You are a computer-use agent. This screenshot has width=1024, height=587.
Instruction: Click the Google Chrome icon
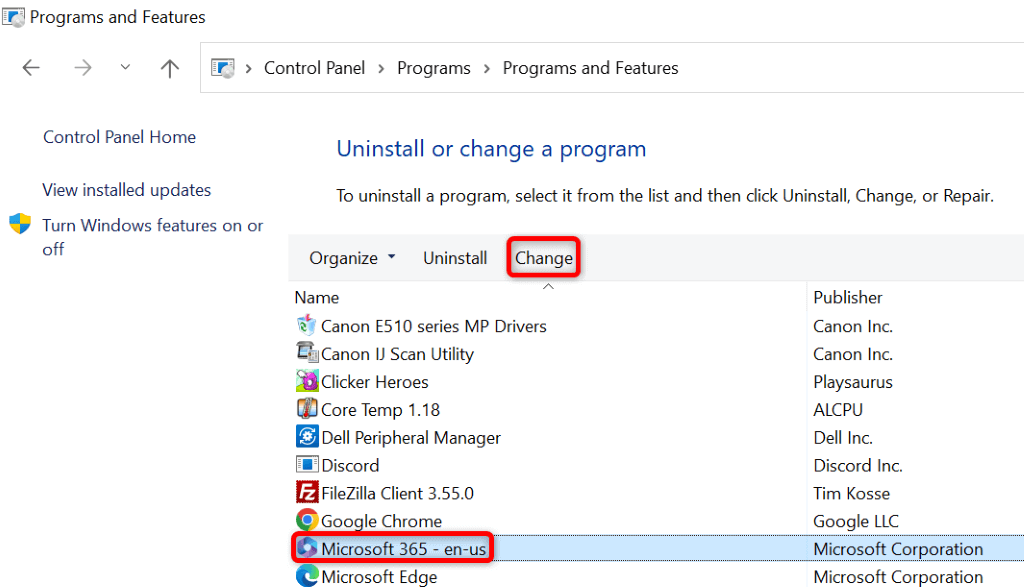pos(308,521)
